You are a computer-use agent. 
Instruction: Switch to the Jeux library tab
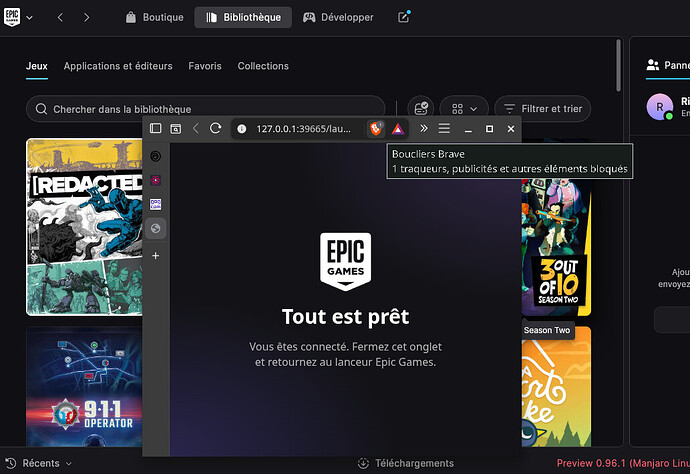coord(37,66)
